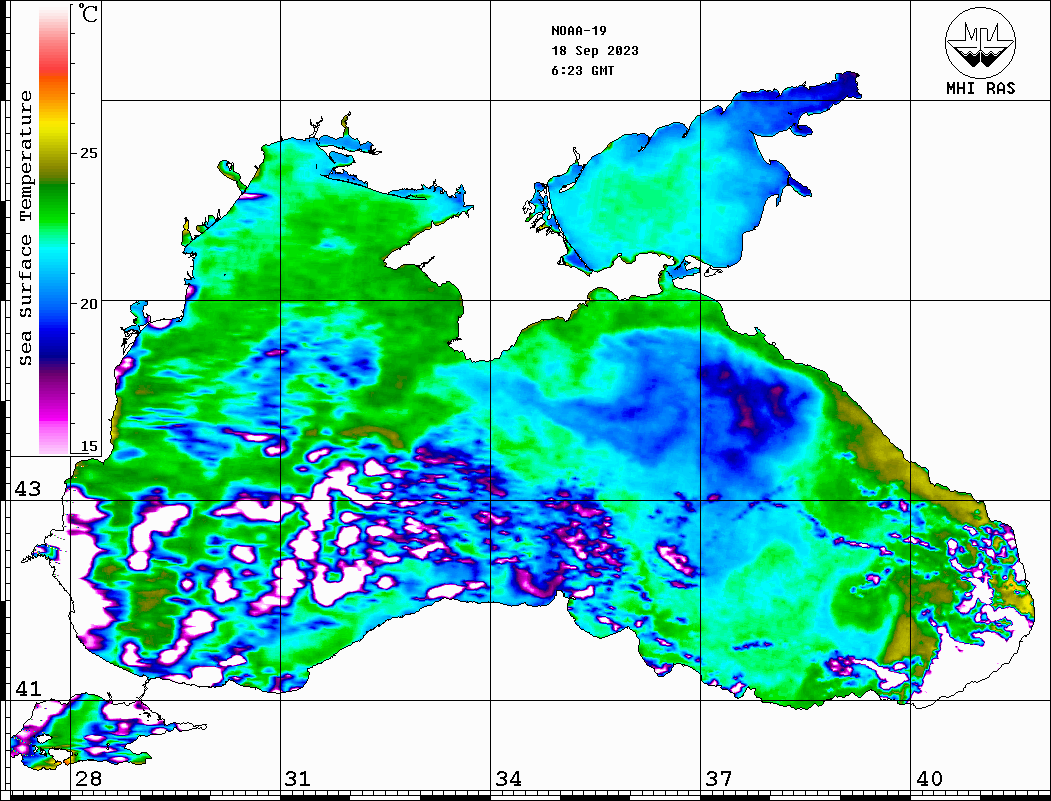Click the 25 mark on the temperature scale

(x=88, y=153)
